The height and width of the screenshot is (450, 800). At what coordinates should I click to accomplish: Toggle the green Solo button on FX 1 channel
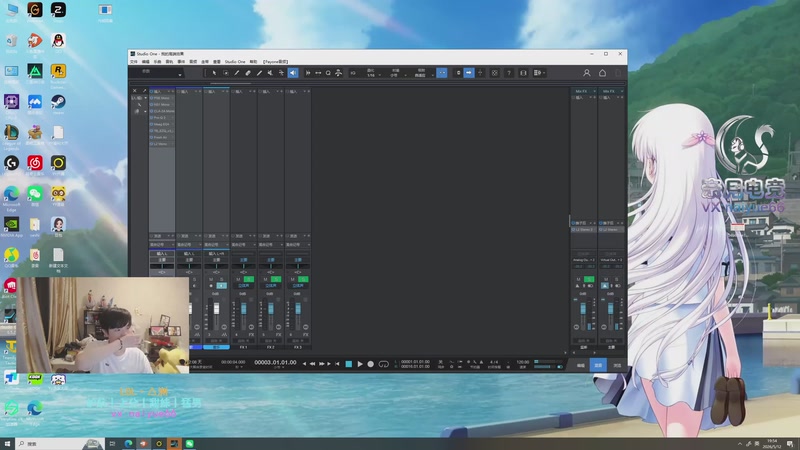248,279
